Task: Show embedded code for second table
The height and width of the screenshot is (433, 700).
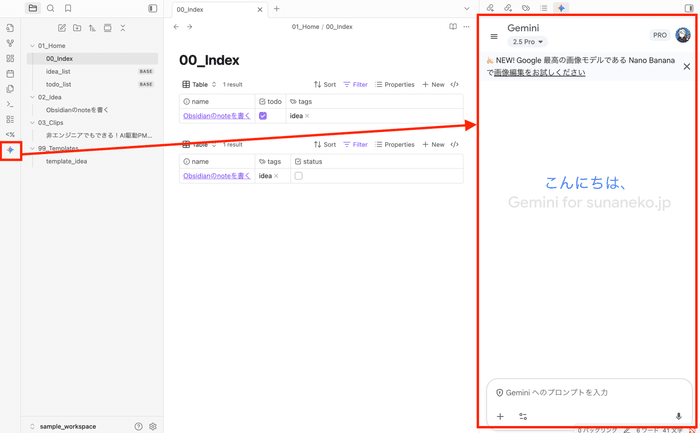Action: pos(454,144)
